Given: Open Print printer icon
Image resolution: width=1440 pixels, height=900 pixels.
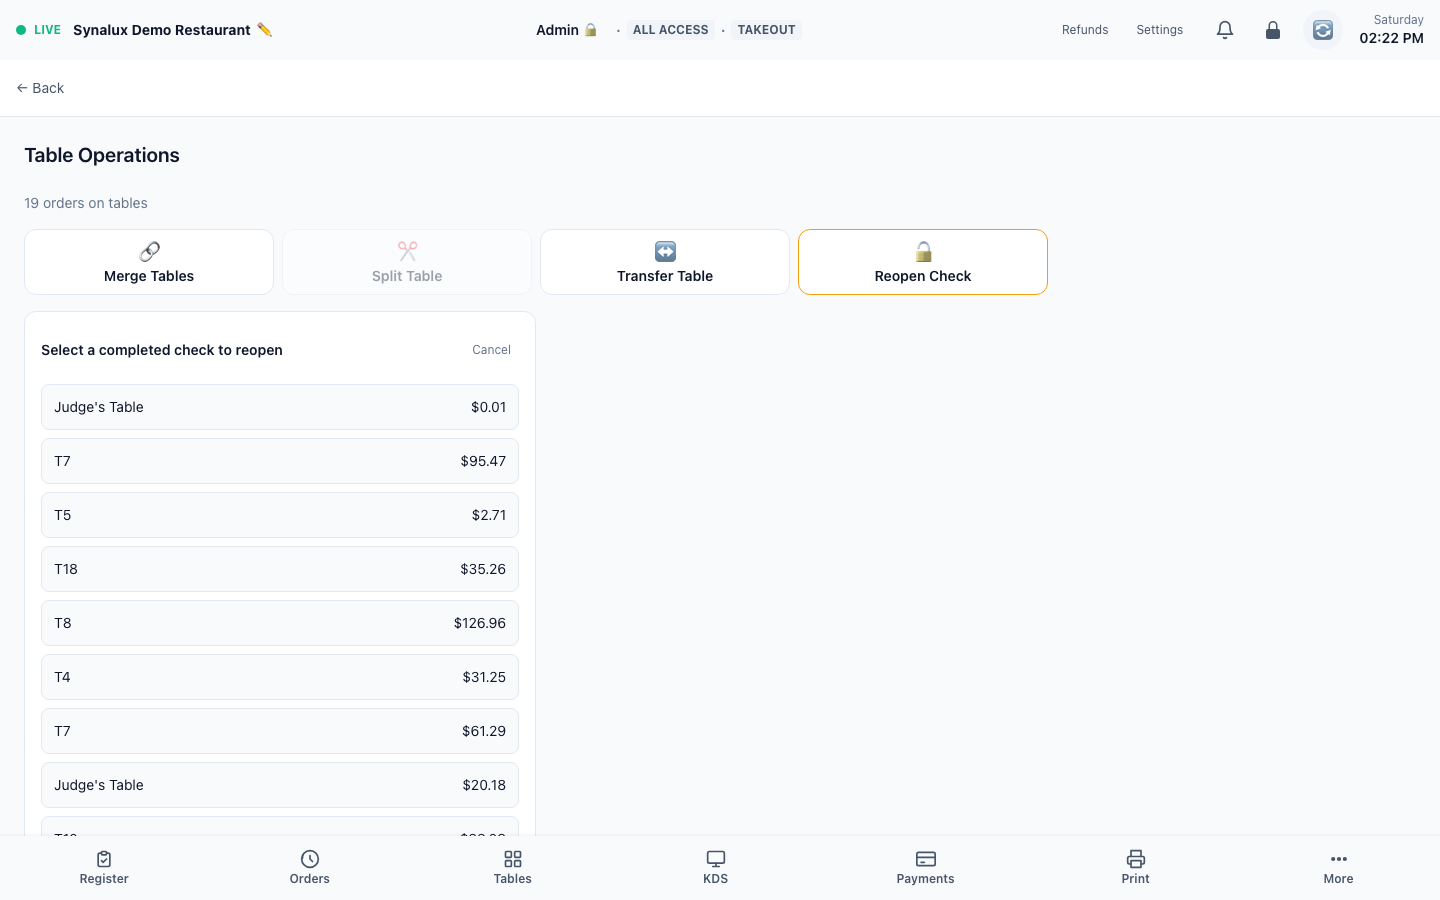Looking at the screenshot, I should [1136, 859].
